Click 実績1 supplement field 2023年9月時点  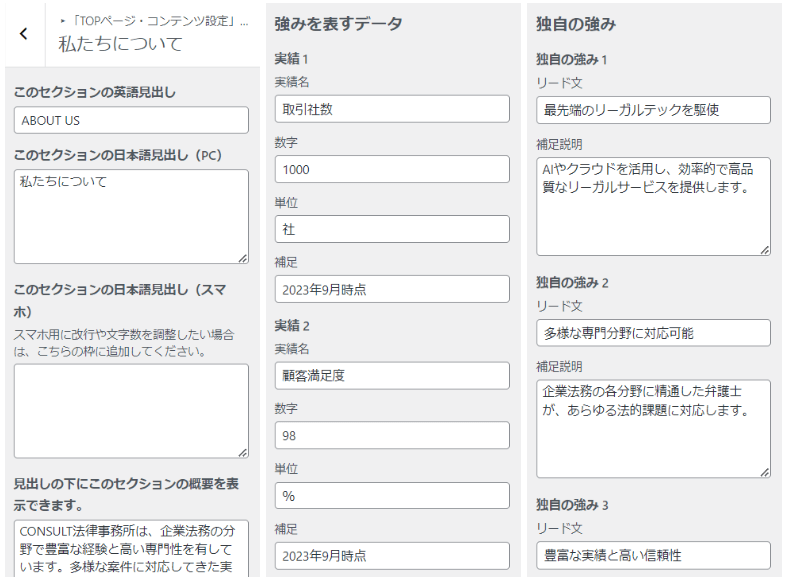click(392, 289)
